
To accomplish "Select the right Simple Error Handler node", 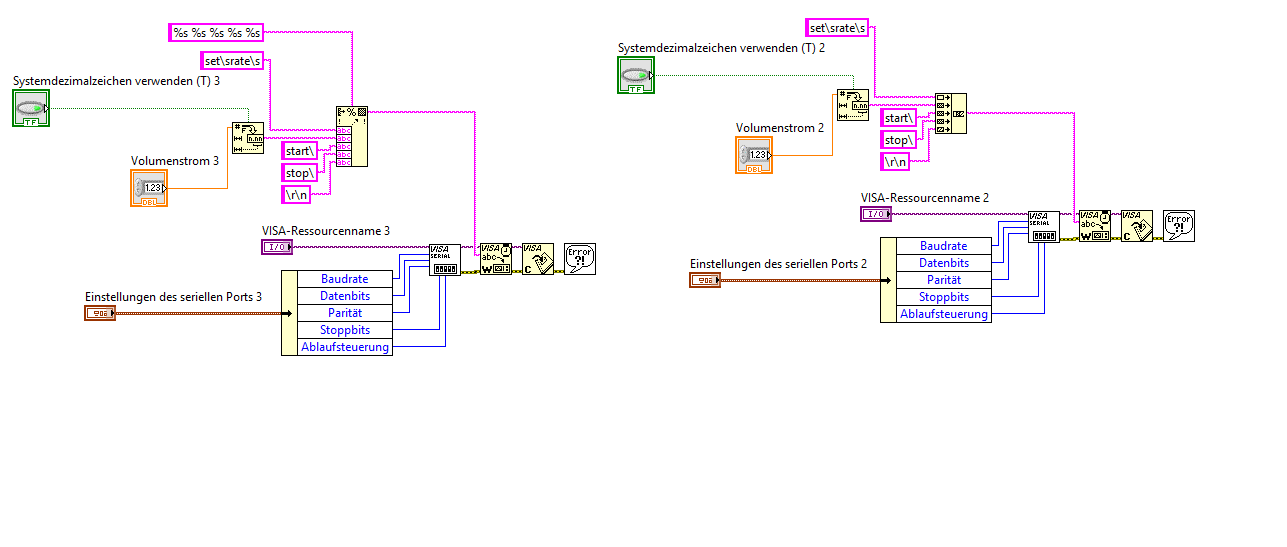I will (x=1180, y=226).
